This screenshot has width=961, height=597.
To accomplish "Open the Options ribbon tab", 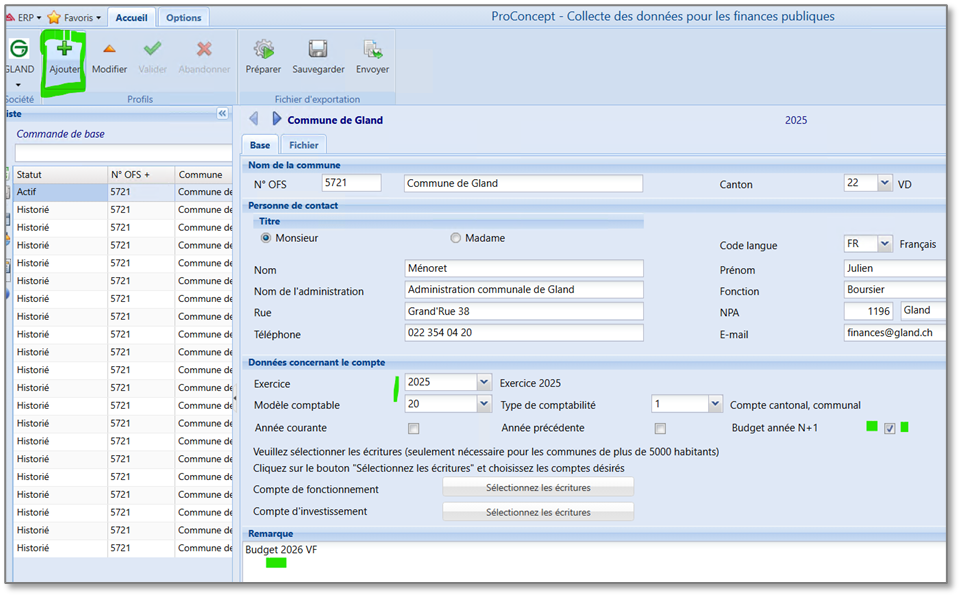I will tap(183, 18).
